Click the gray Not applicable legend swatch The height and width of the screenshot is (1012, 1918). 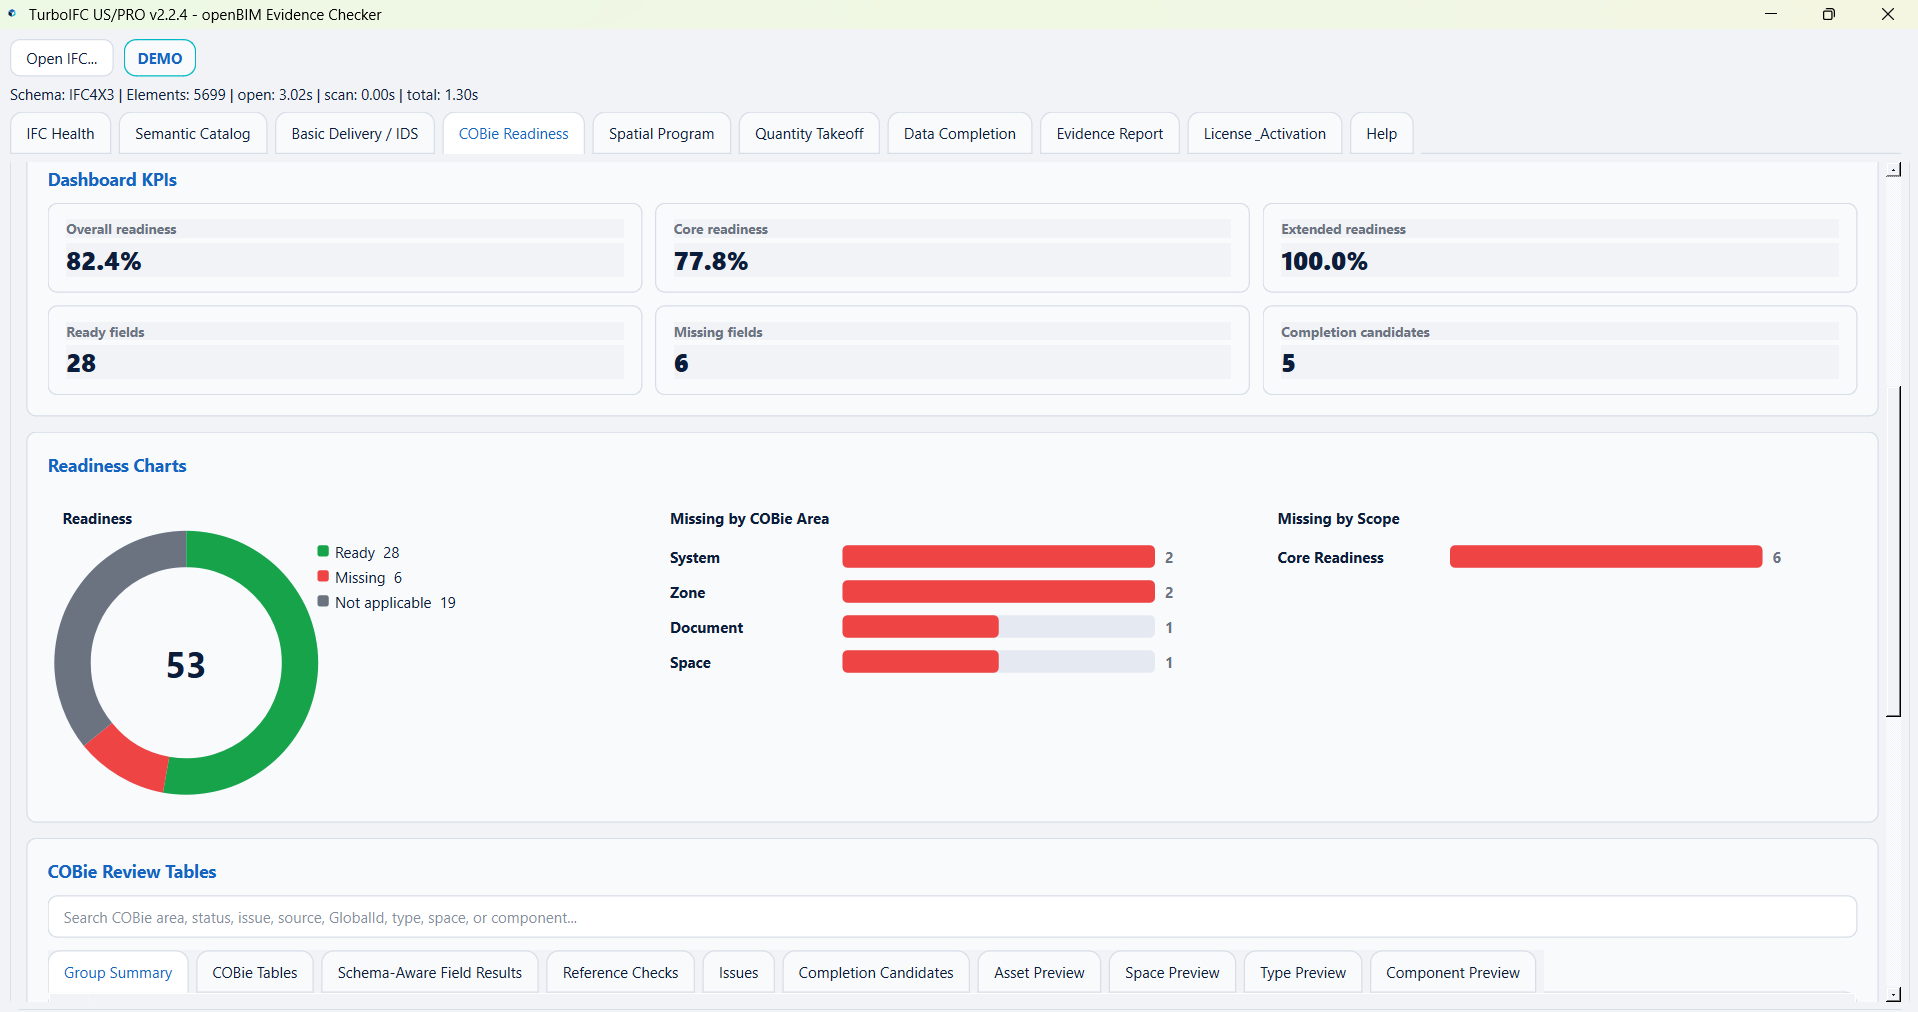pos(323,601)
